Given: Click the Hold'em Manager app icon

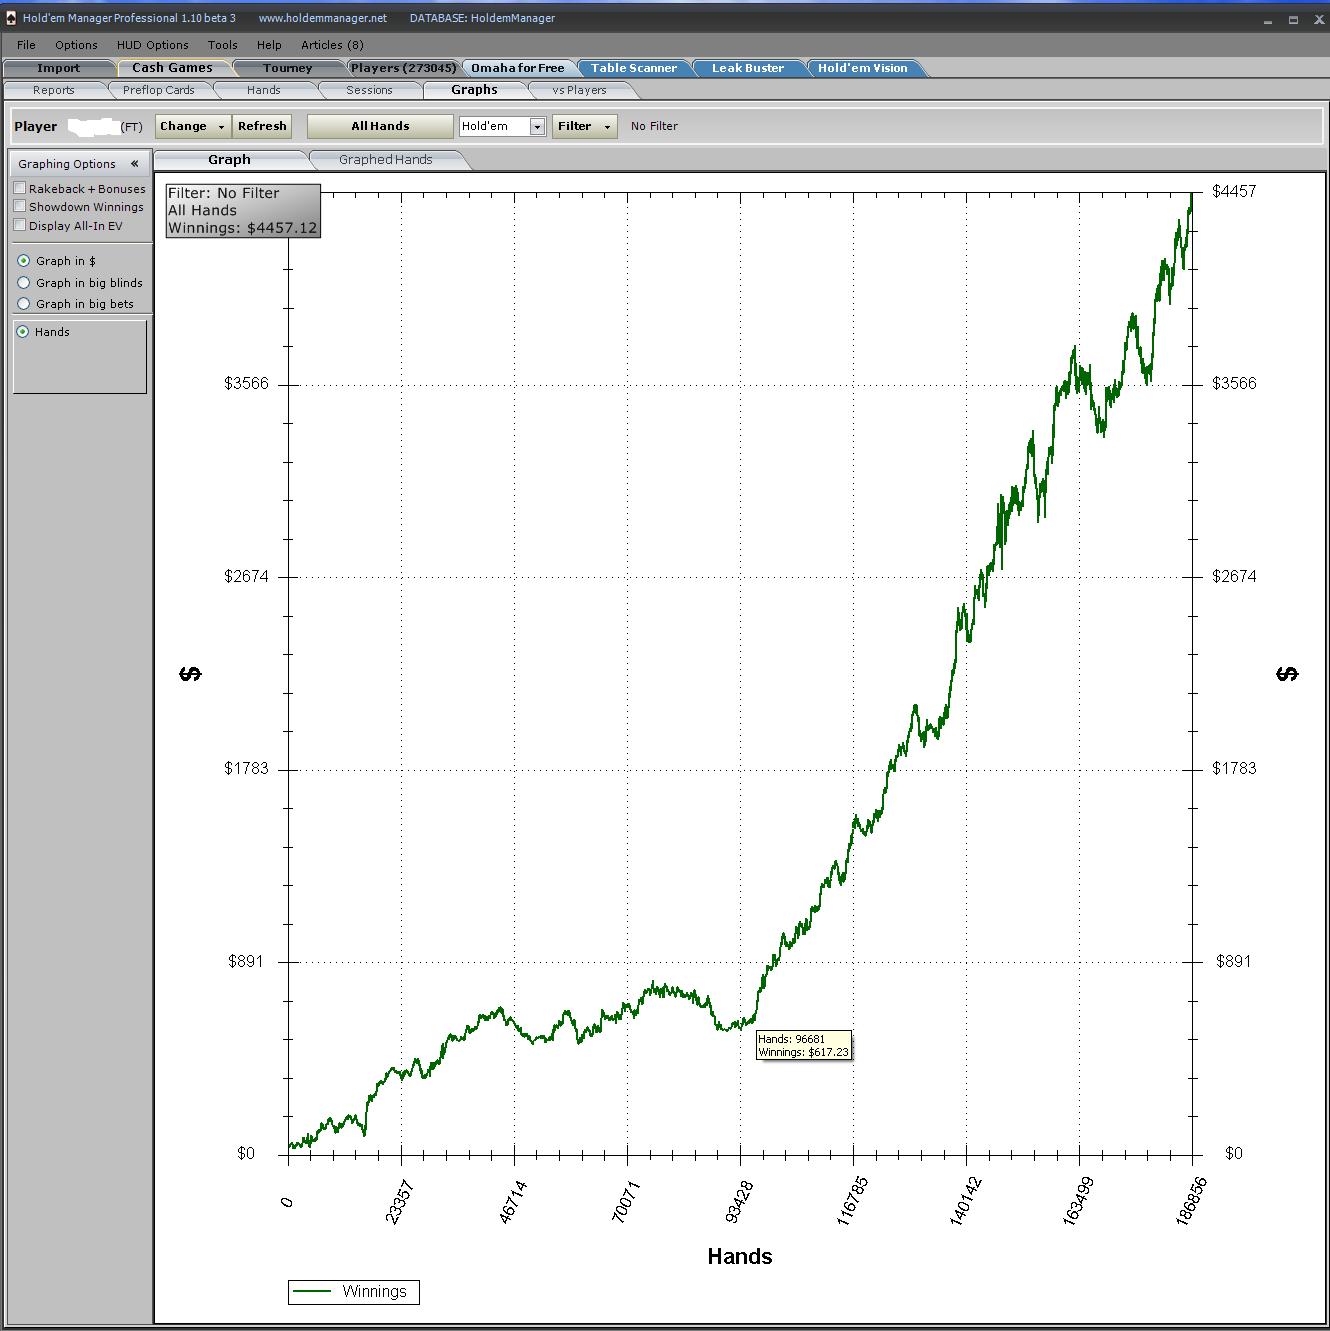Looking at the screenshot, I should click(x=11, y=18).
